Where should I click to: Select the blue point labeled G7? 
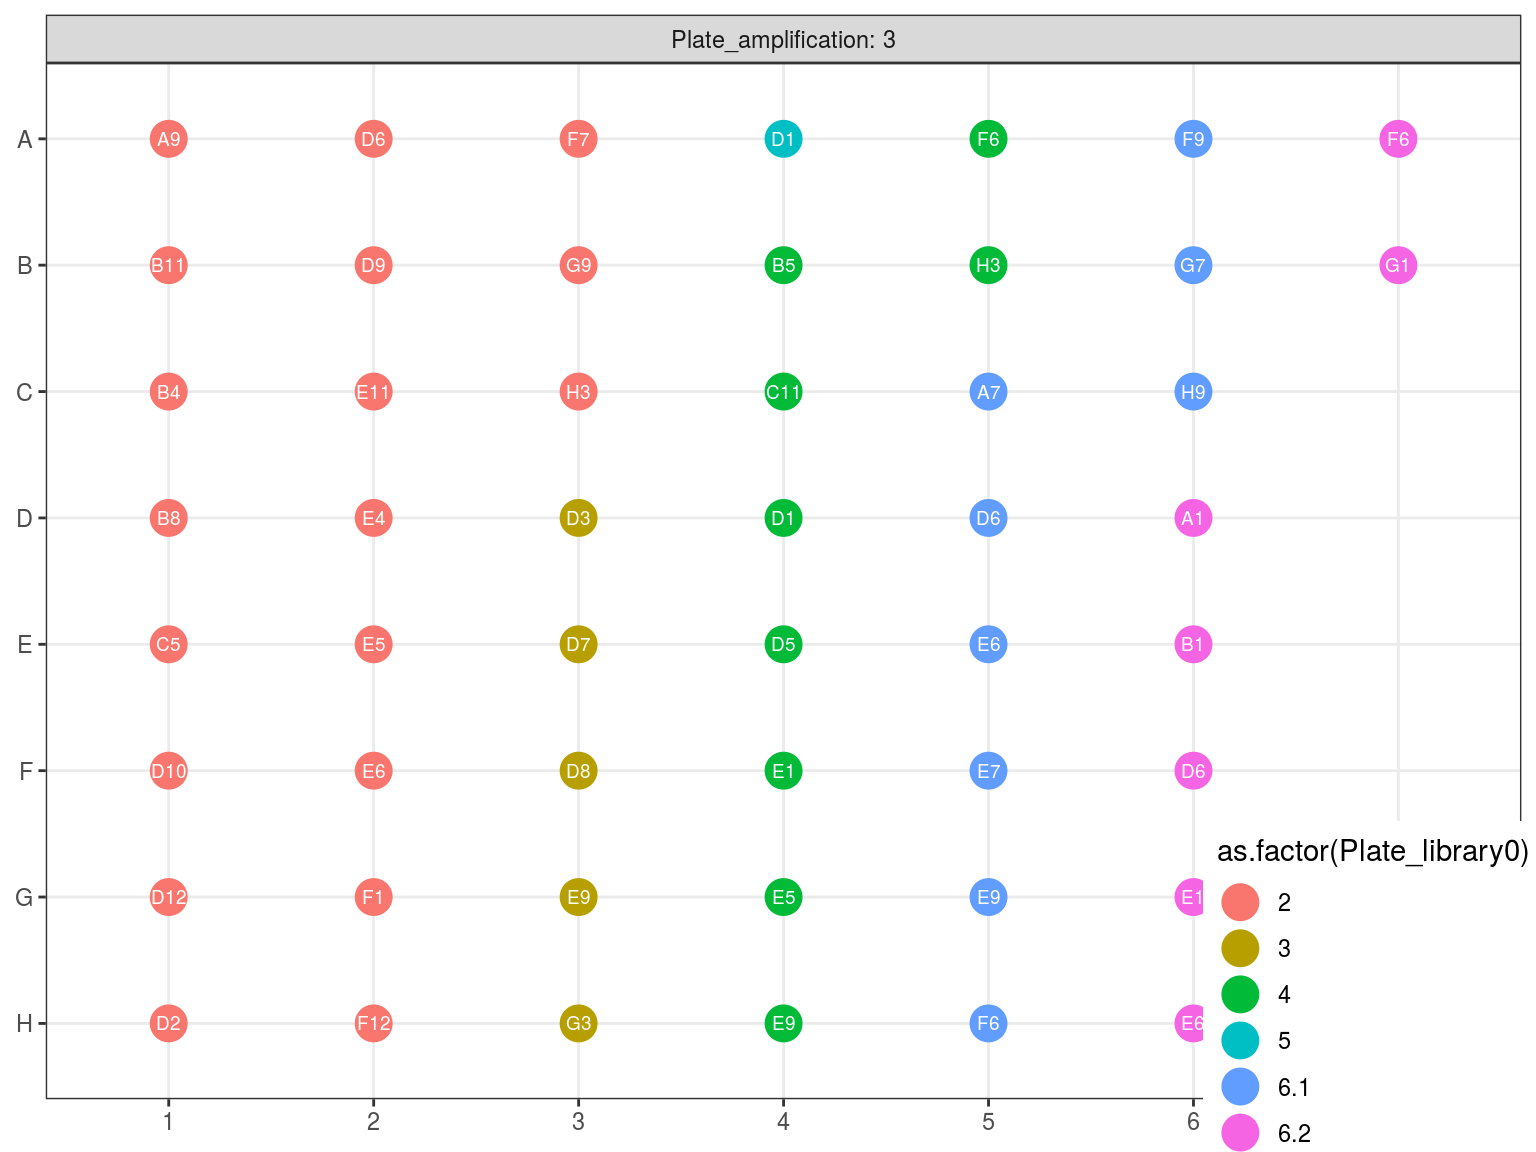(x=1193, y=266)
